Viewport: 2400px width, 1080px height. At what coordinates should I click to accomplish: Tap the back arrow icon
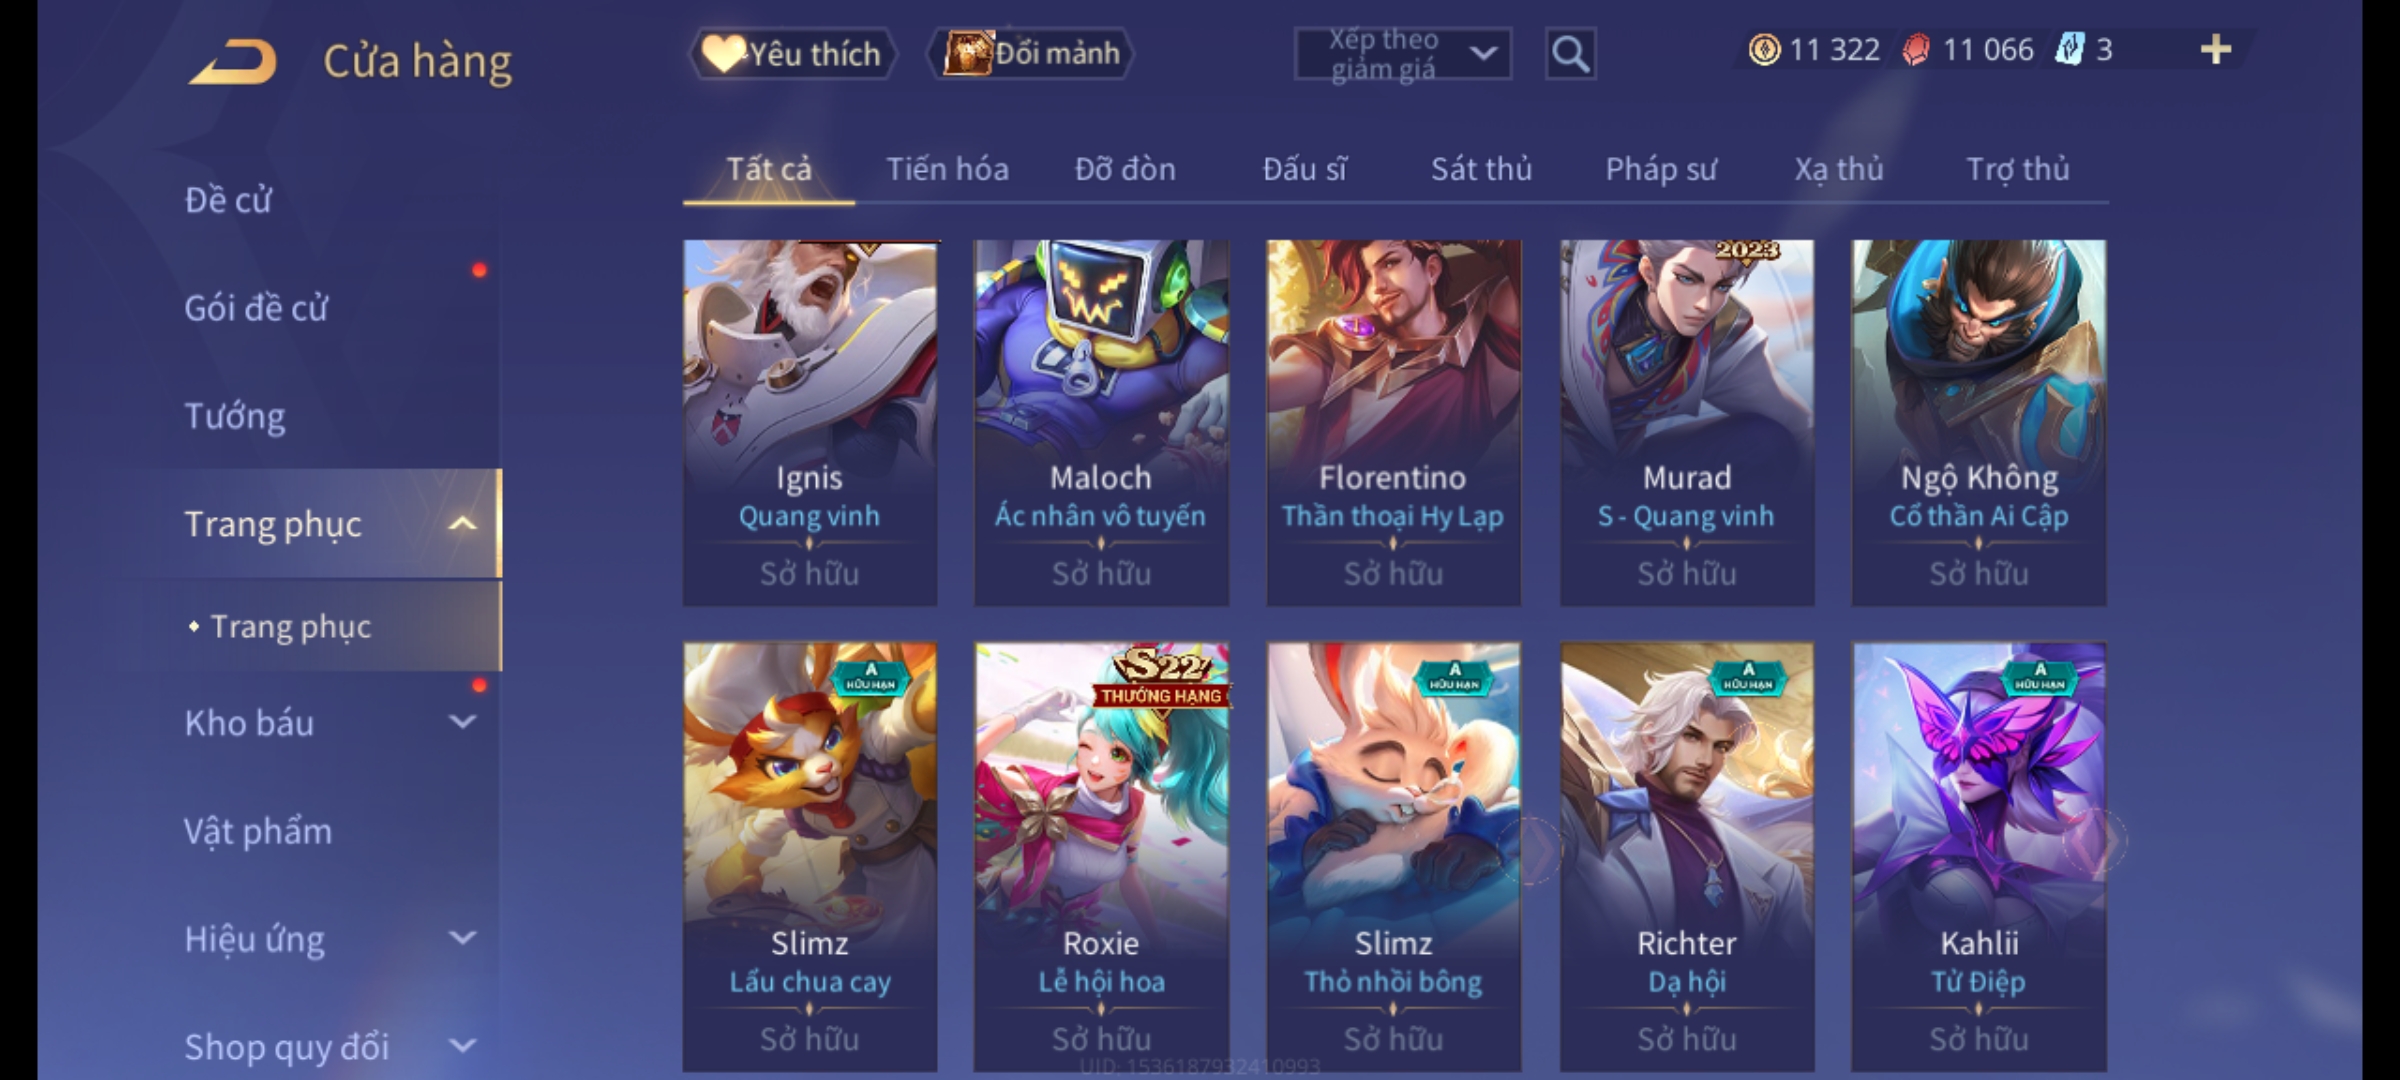point(232,61)
